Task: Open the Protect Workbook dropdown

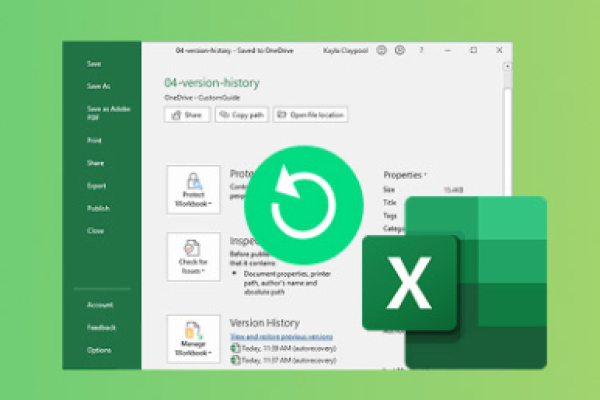Action: pos(193,190)
